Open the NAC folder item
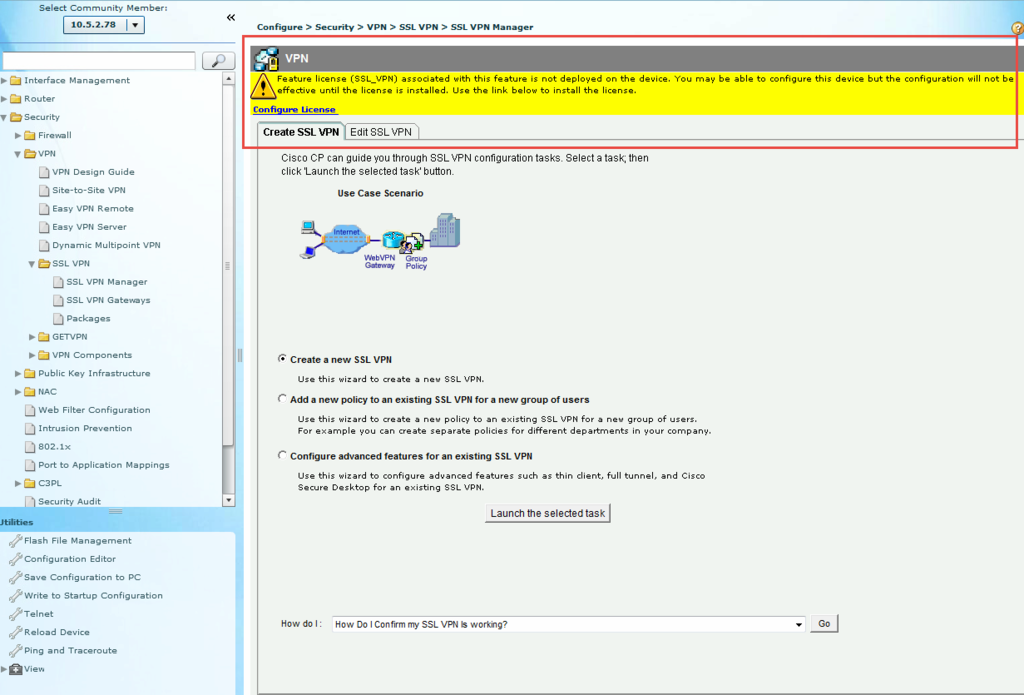The height and width of the screenshot is (695, 1024). coord(47,391)
